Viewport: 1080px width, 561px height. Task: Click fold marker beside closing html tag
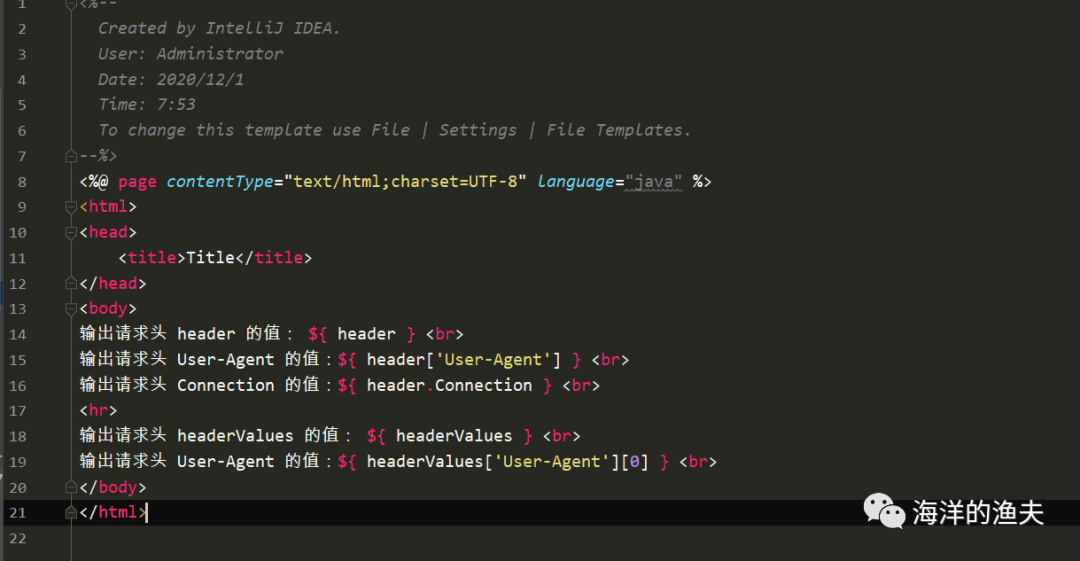[70, 513]
